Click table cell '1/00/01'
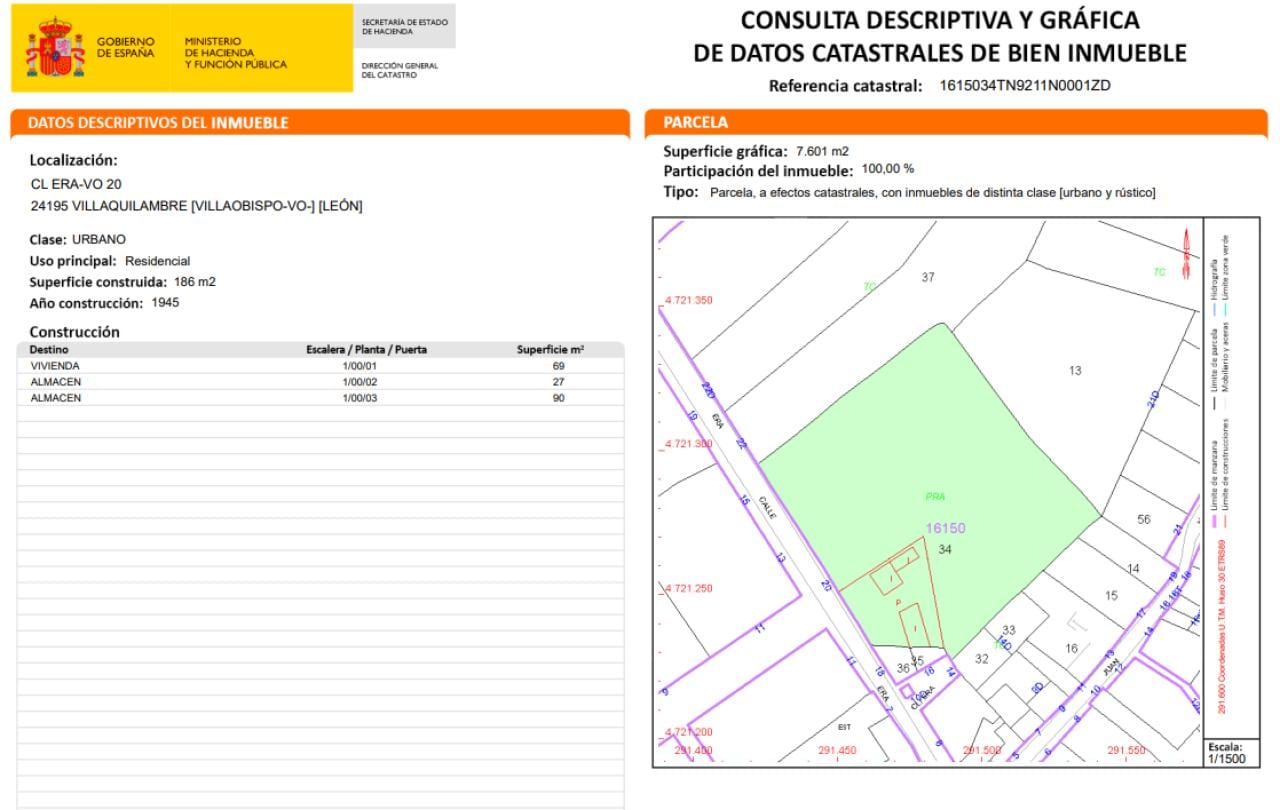1280x810 pixels. [x=359, y=366]
